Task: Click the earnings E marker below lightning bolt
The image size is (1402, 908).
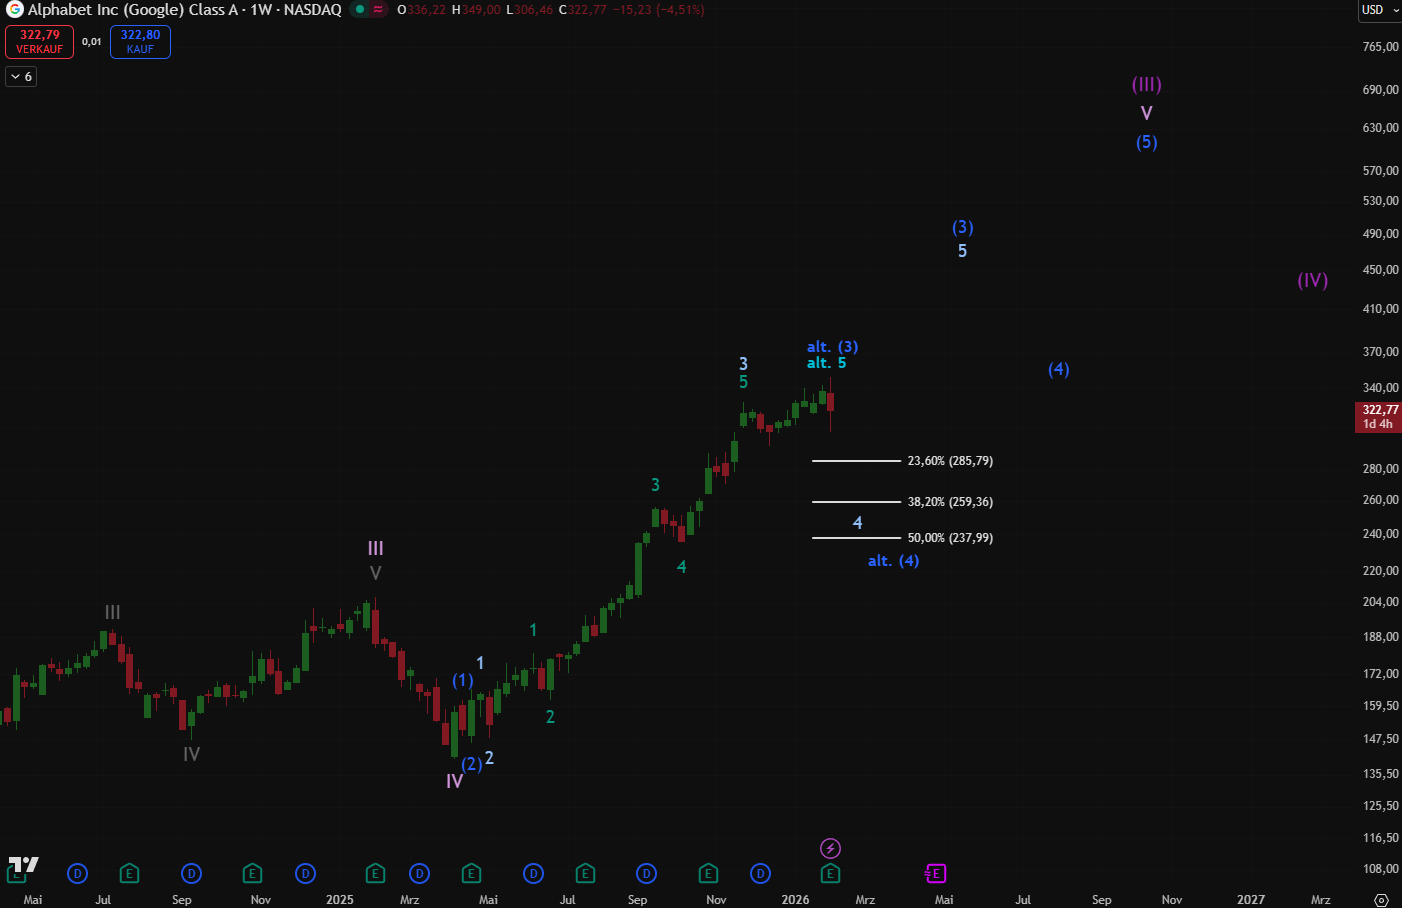Action: [830, 874]
